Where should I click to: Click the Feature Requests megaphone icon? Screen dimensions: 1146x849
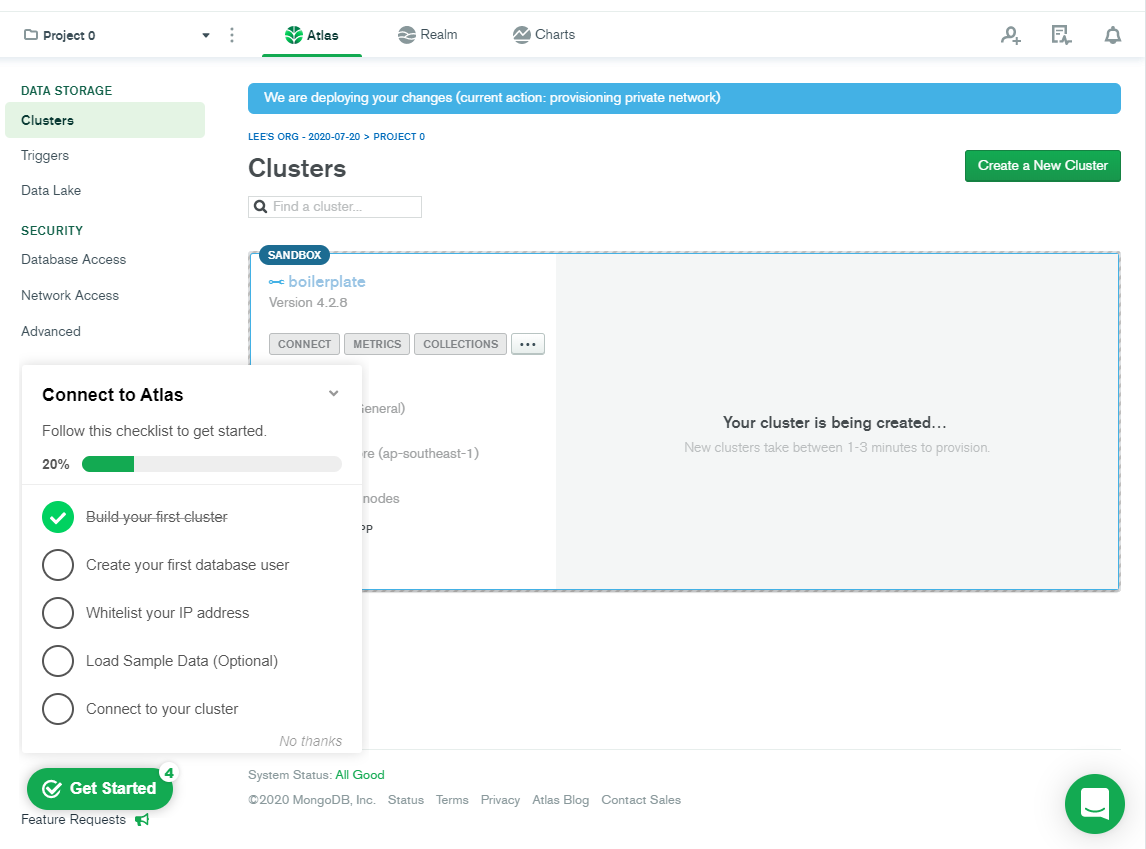pos(142,820)
